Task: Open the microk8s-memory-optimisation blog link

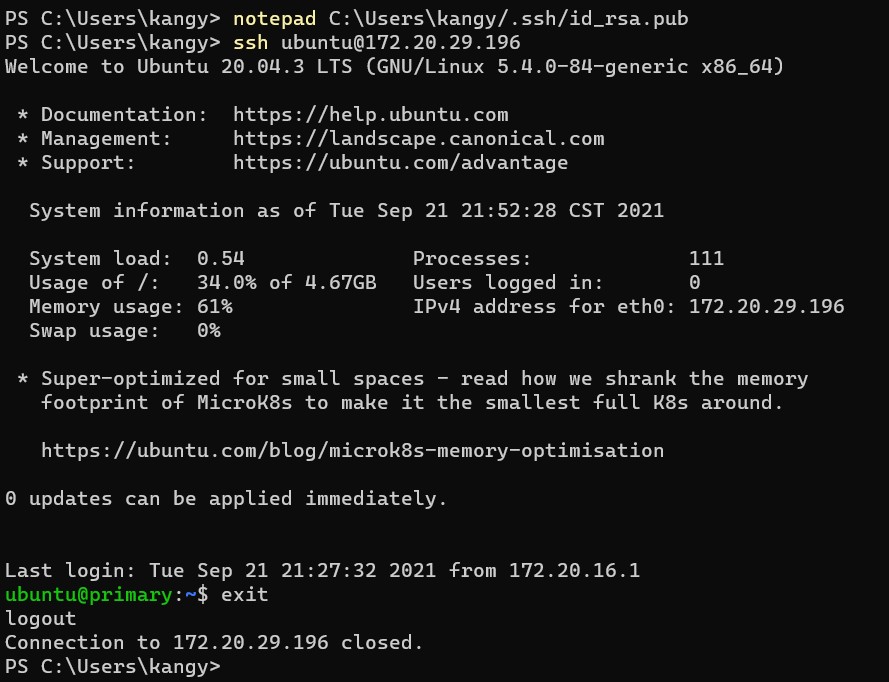Action: (x=352, y=451)
